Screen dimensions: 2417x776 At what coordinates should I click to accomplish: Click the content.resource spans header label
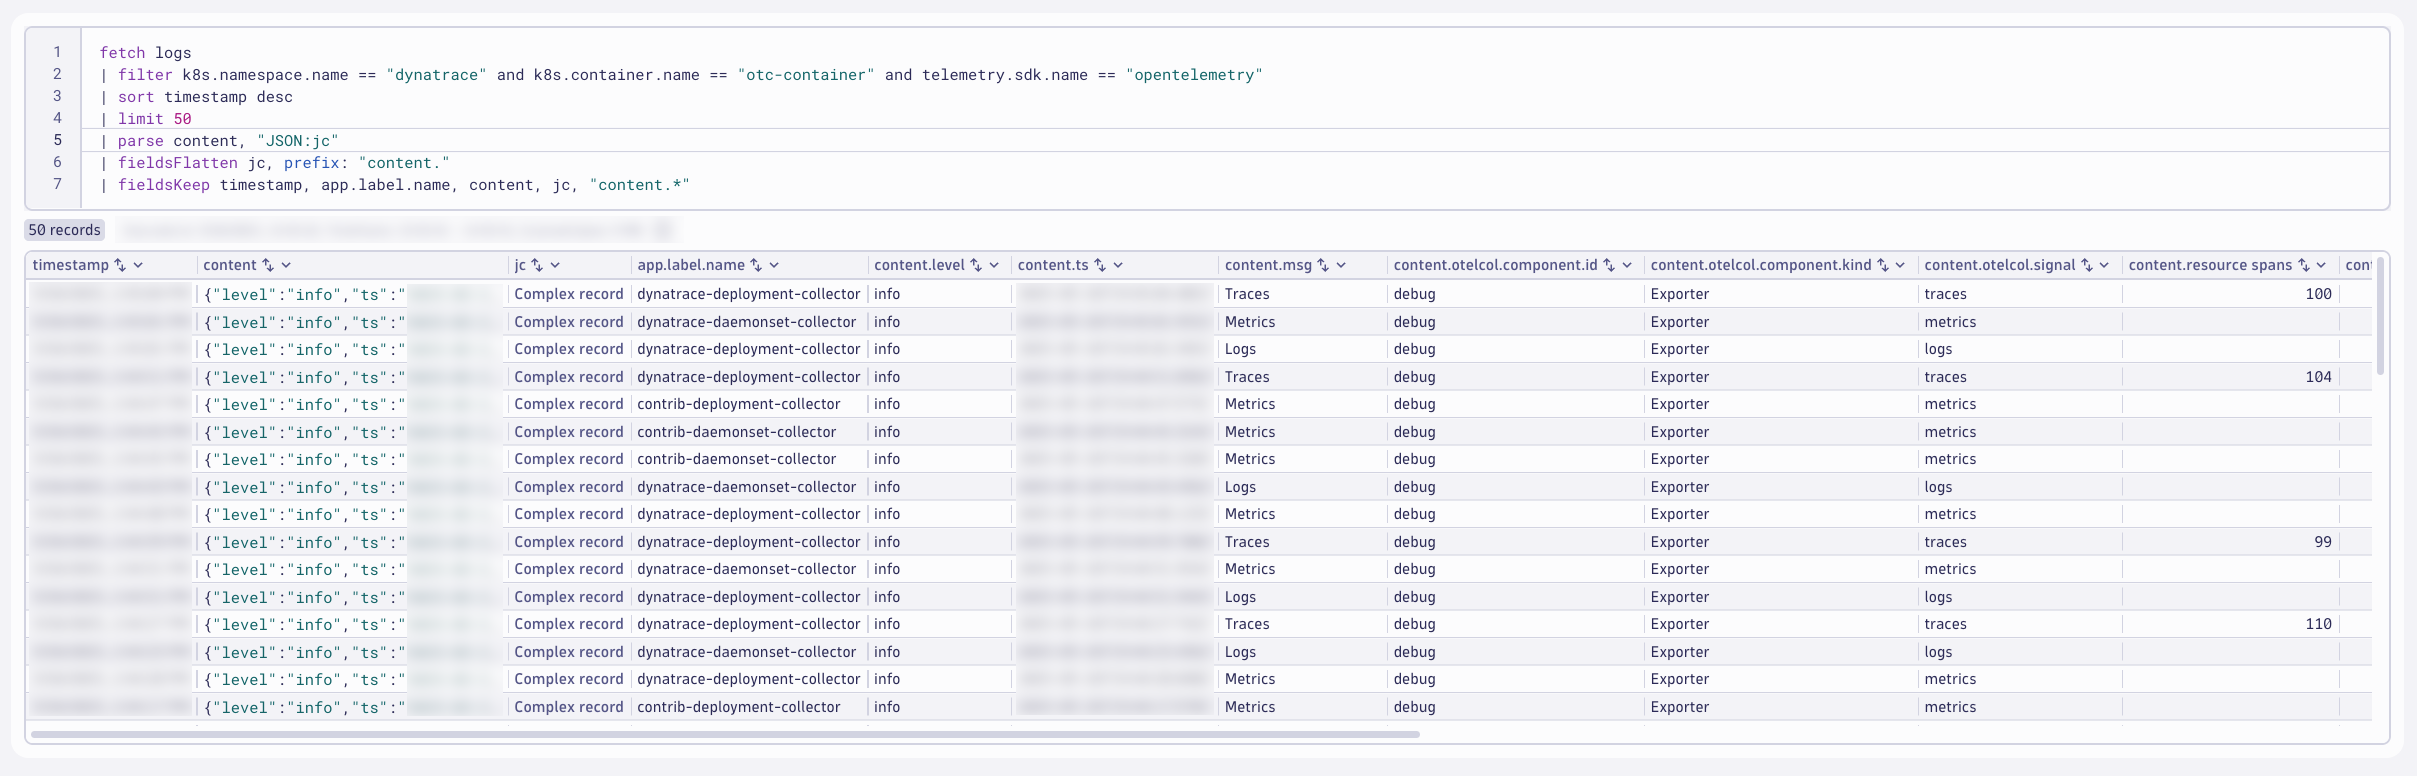(2210, 265)
